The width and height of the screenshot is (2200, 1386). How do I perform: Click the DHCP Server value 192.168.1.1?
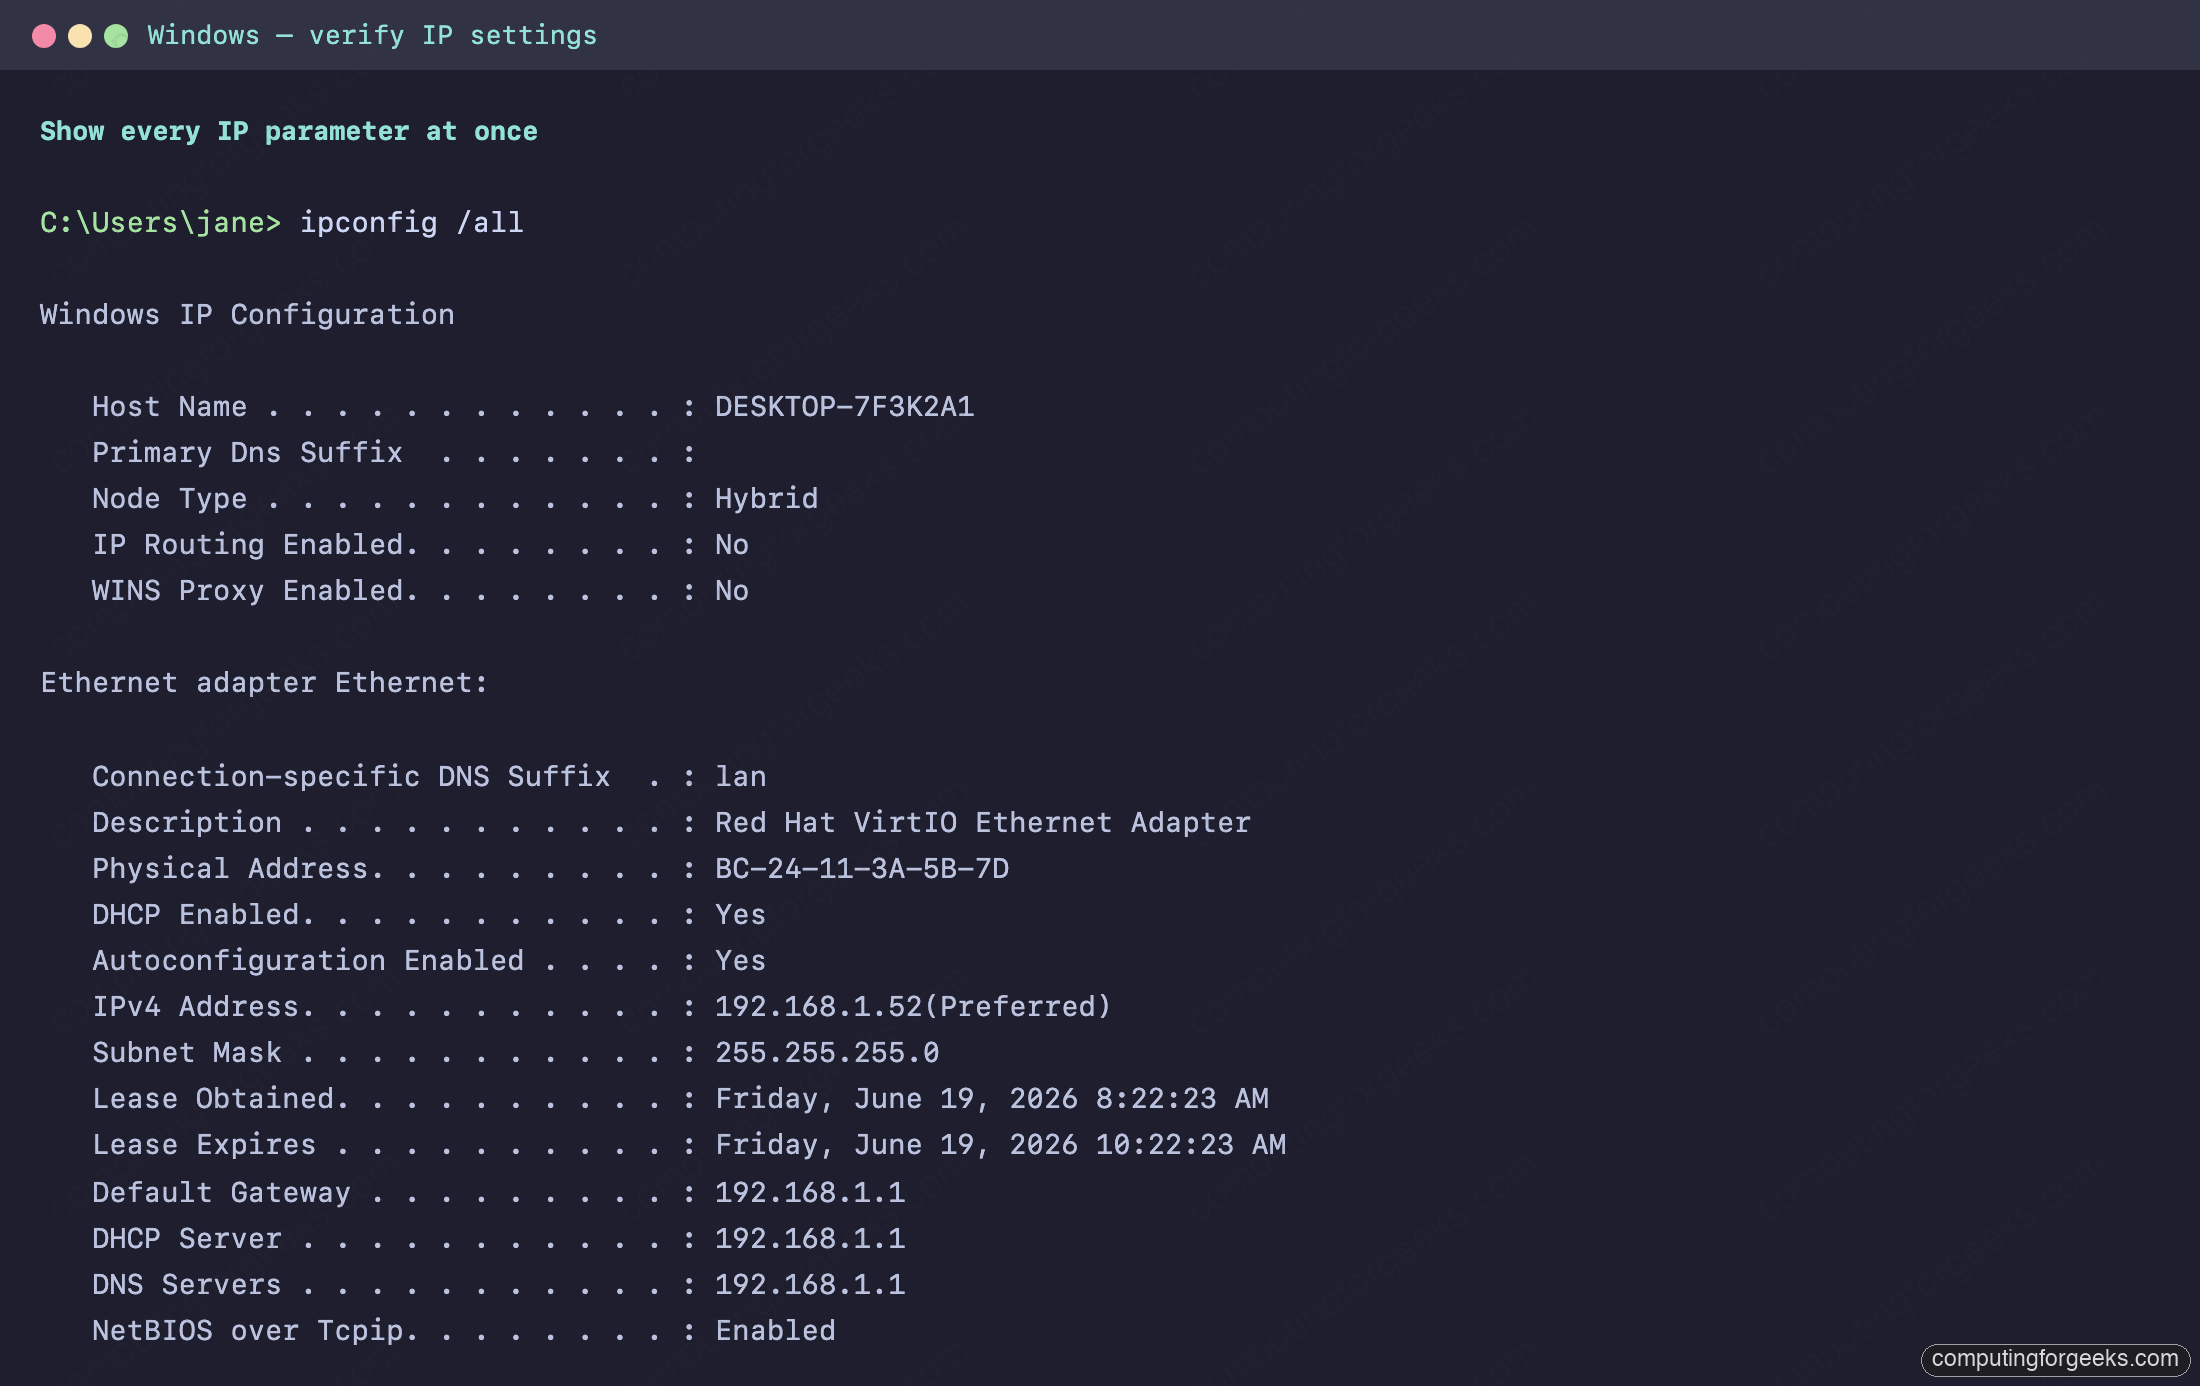pyautogui.click(x=810, y=1239)
